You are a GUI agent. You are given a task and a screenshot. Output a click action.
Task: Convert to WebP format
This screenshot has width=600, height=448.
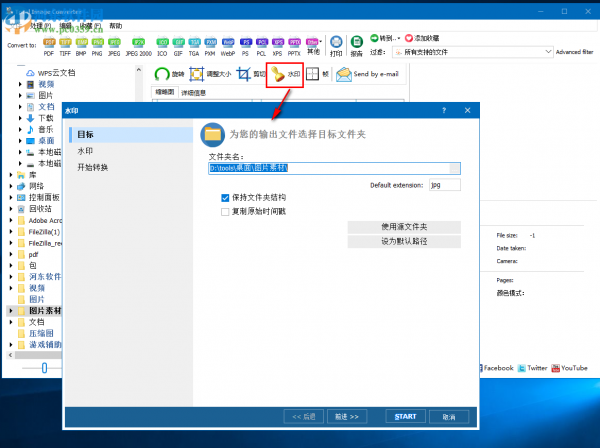pyautogui.click(x=228, y=46)
